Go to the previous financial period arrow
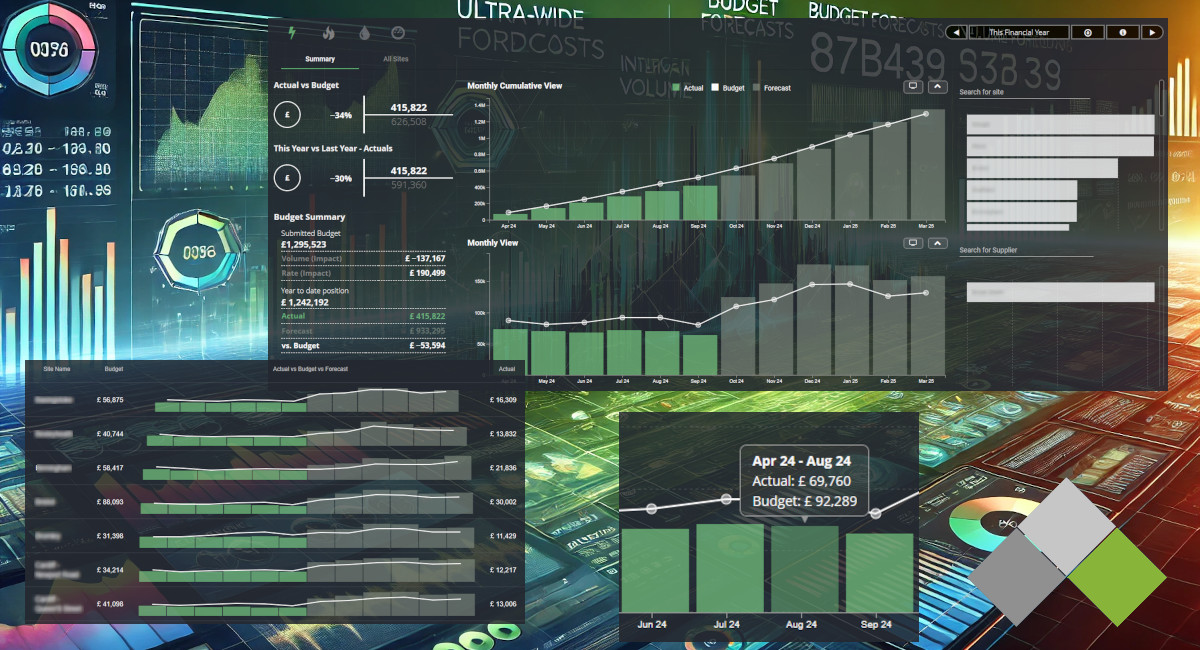The image size is (1200, 650). 957,32
